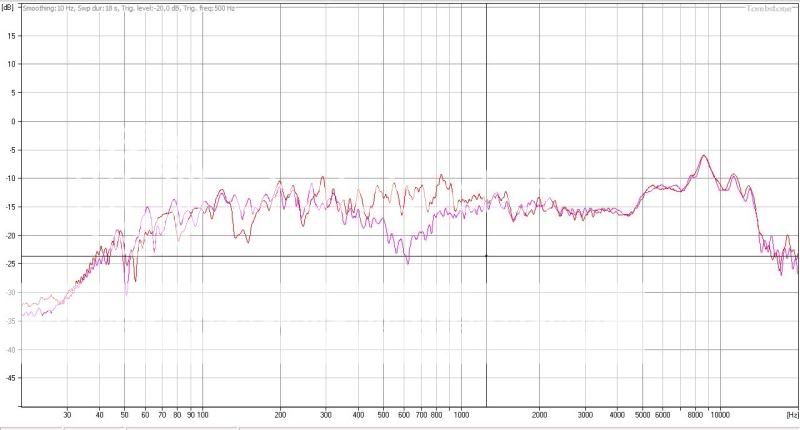Click the red curve's dip near 55 Hz
The image size is (800, 430).
(136, 281)
